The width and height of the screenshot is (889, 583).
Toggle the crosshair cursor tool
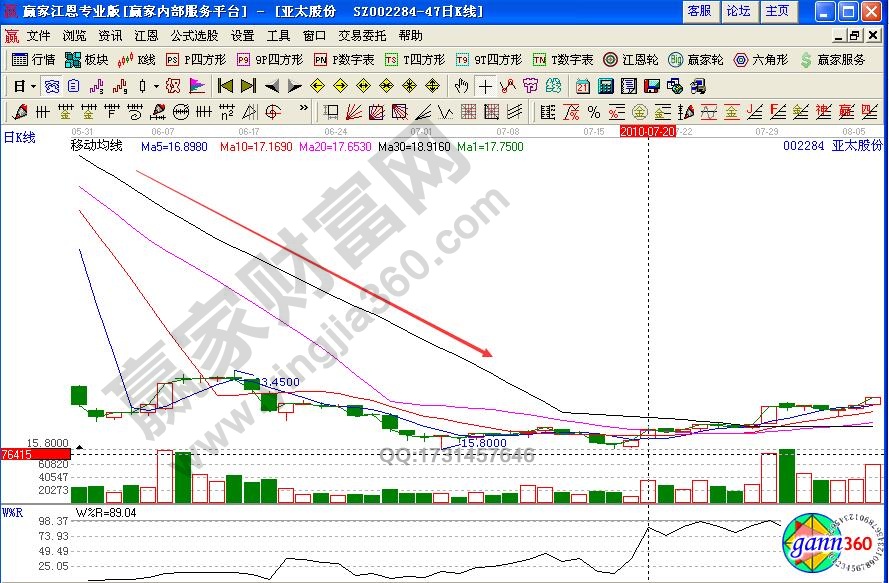(485, 85)
